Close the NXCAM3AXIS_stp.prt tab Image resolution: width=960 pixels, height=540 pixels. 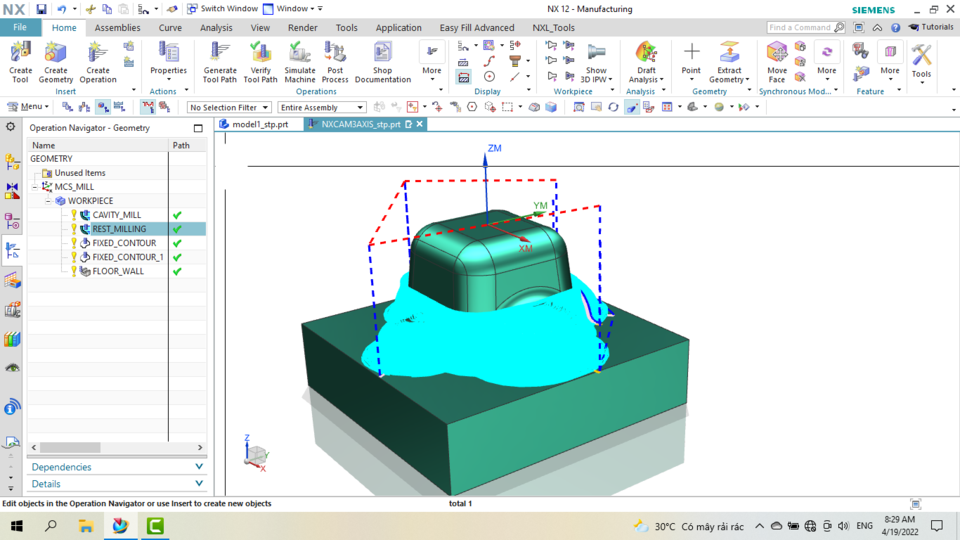click(x=419, y=124)
